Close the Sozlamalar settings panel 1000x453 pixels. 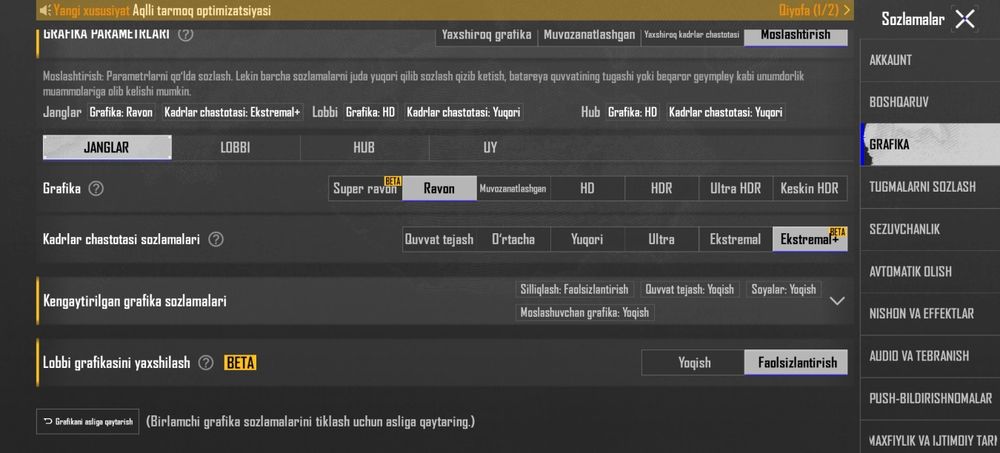tap(965, 19)
